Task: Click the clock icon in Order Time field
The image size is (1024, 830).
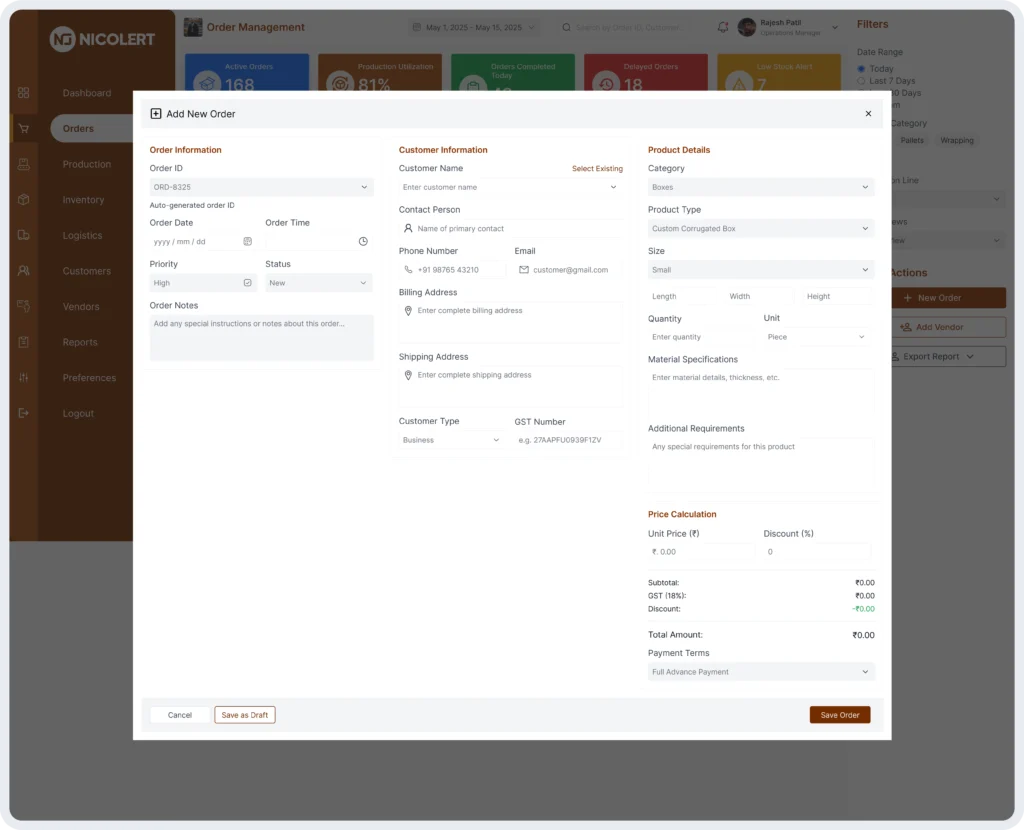Action: [x=363, y=241]
